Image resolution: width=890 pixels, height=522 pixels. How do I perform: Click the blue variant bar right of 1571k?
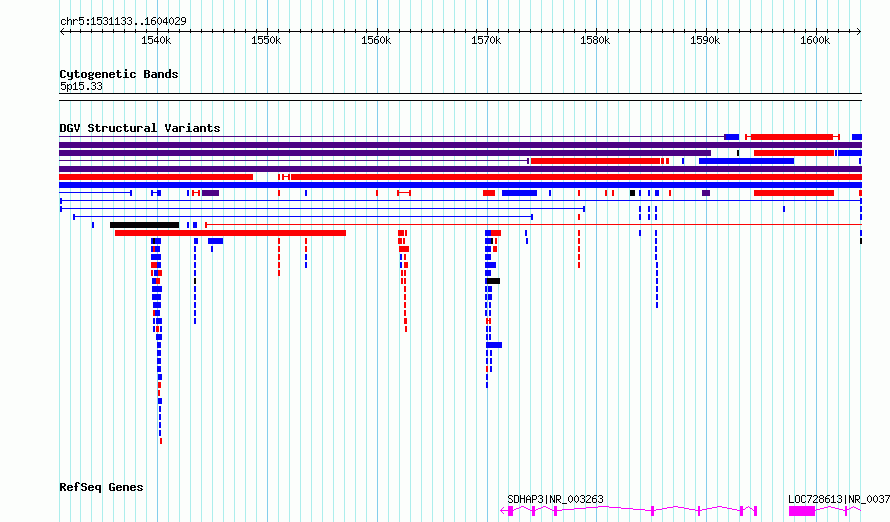519,193
